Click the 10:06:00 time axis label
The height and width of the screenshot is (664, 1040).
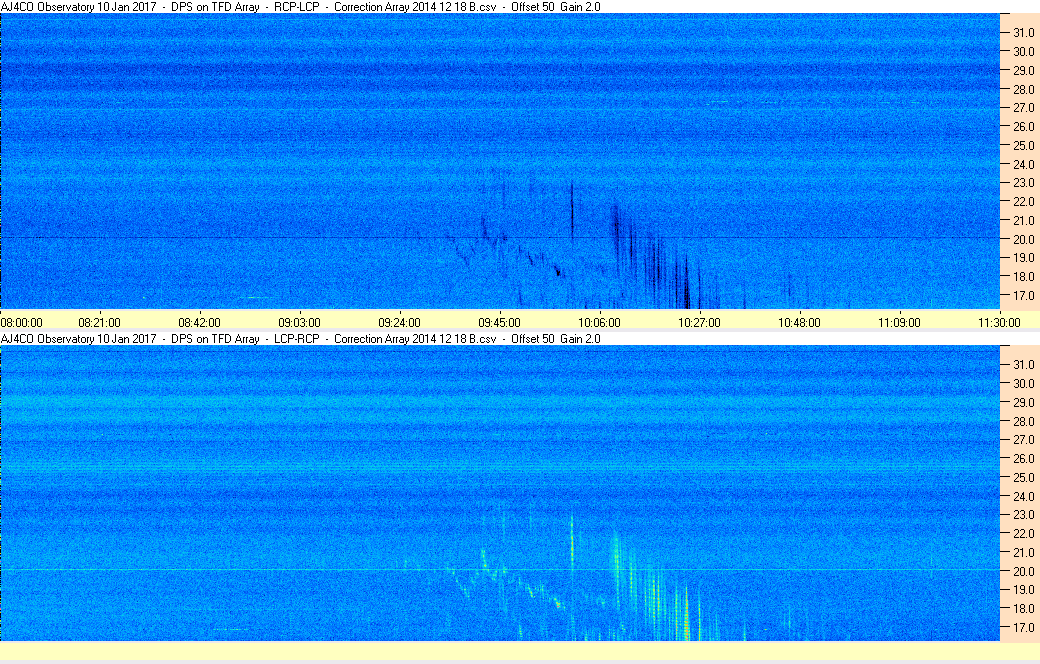pos(599,323)
